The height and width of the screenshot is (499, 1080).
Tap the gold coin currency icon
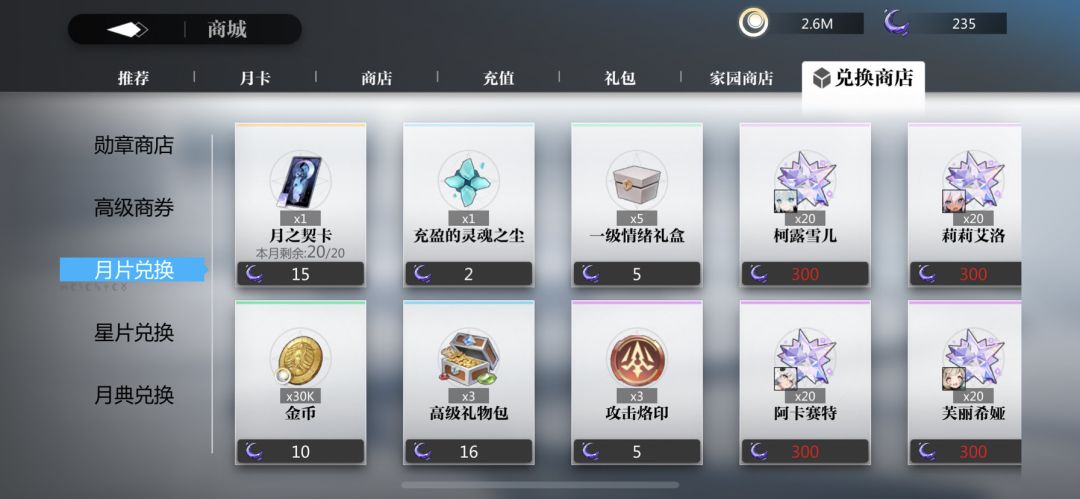tap(754, 23)
